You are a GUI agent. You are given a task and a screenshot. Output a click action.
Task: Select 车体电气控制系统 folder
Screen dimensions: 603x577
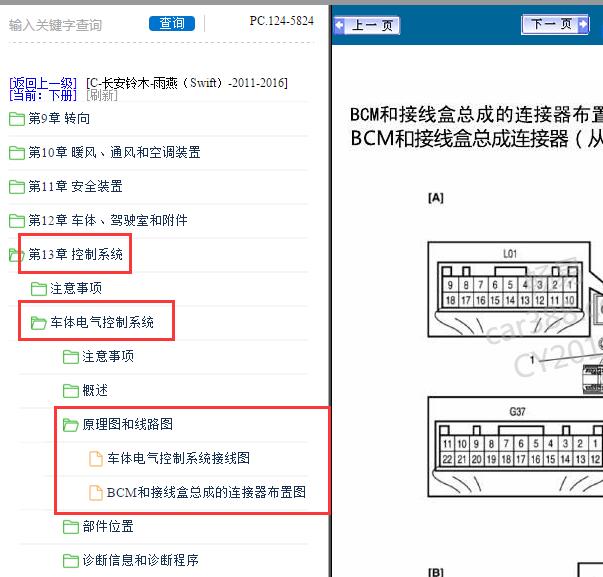(102, 322)
